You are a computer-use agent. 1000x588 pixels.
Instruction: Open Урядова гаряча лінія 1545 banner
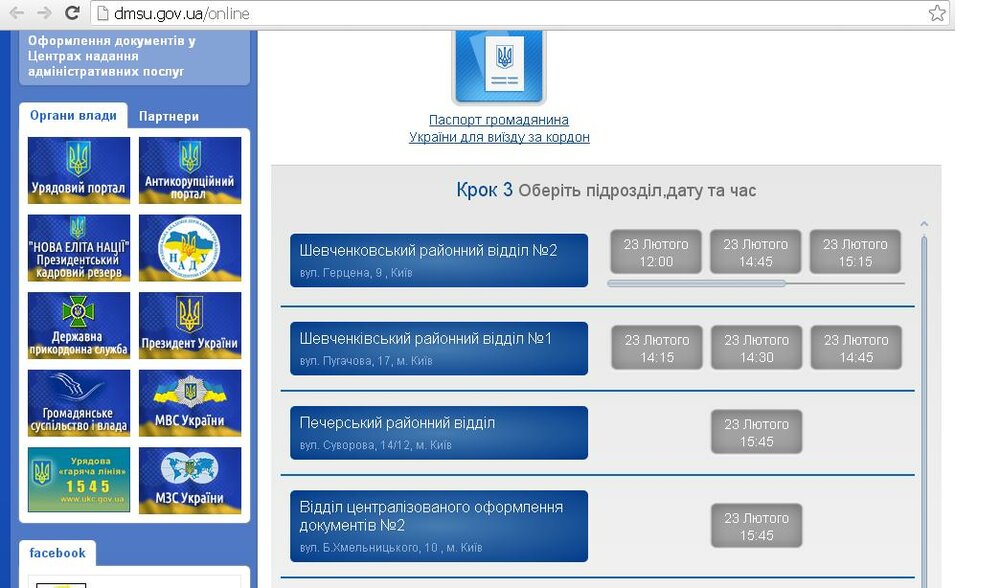[79, 480]
